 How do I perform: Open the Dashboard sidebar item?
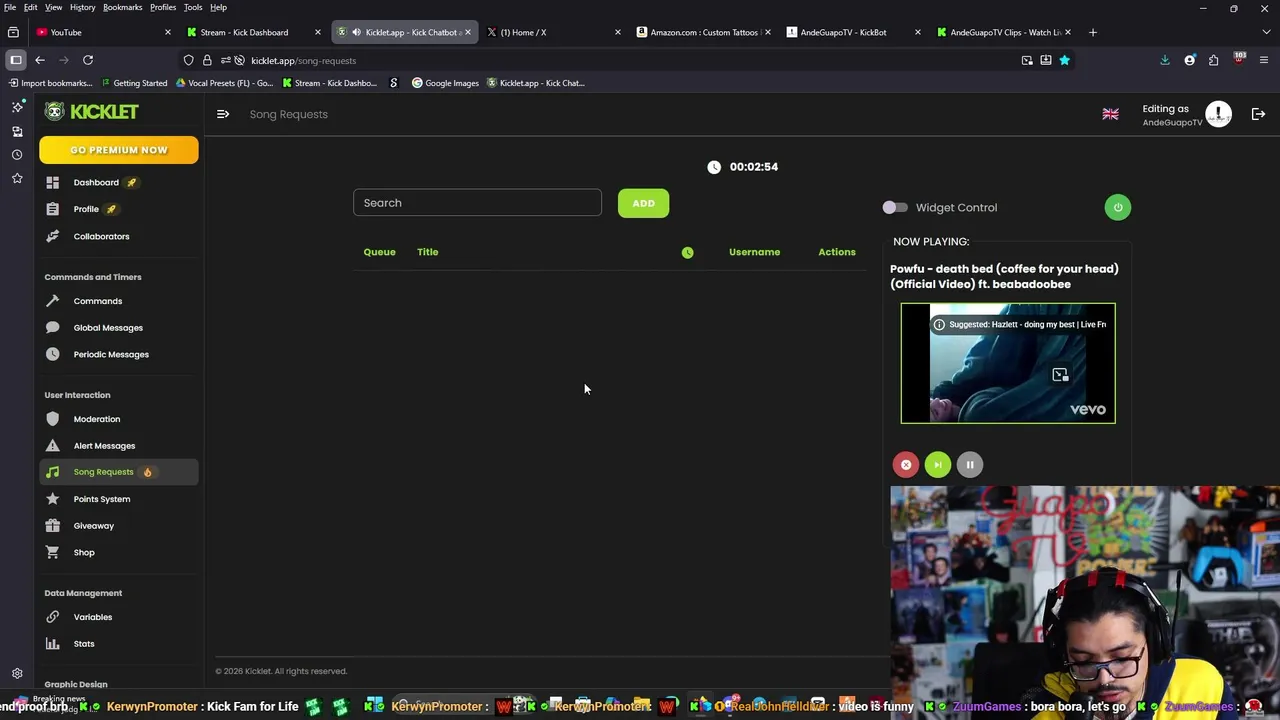coord(118,182)
